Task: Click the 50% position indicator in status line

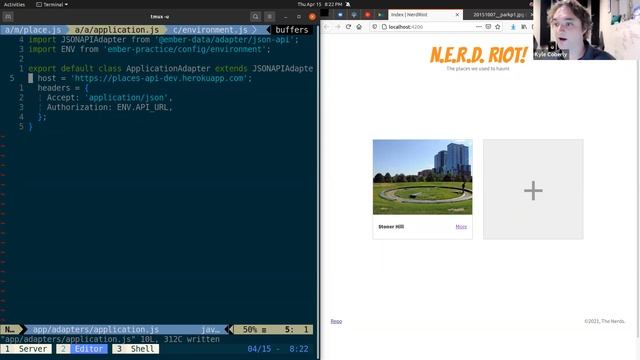Action: pos(250,329)
